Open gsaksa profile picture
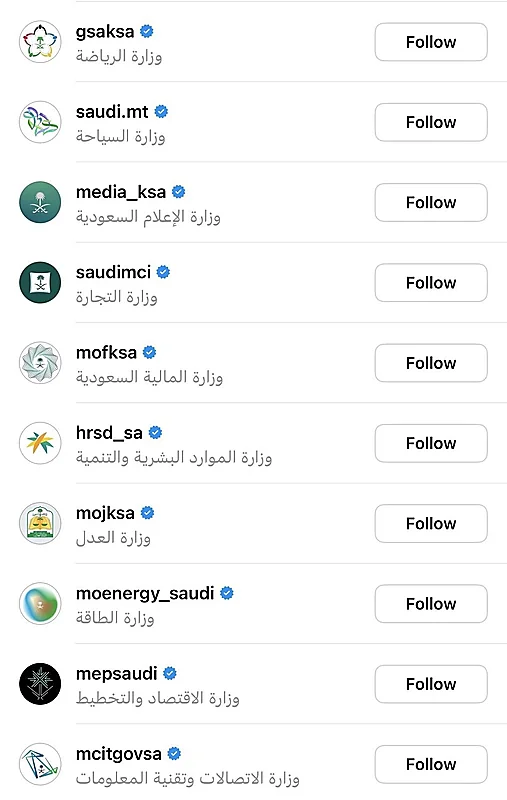This screenshot has width=507, height=800. 40,42
